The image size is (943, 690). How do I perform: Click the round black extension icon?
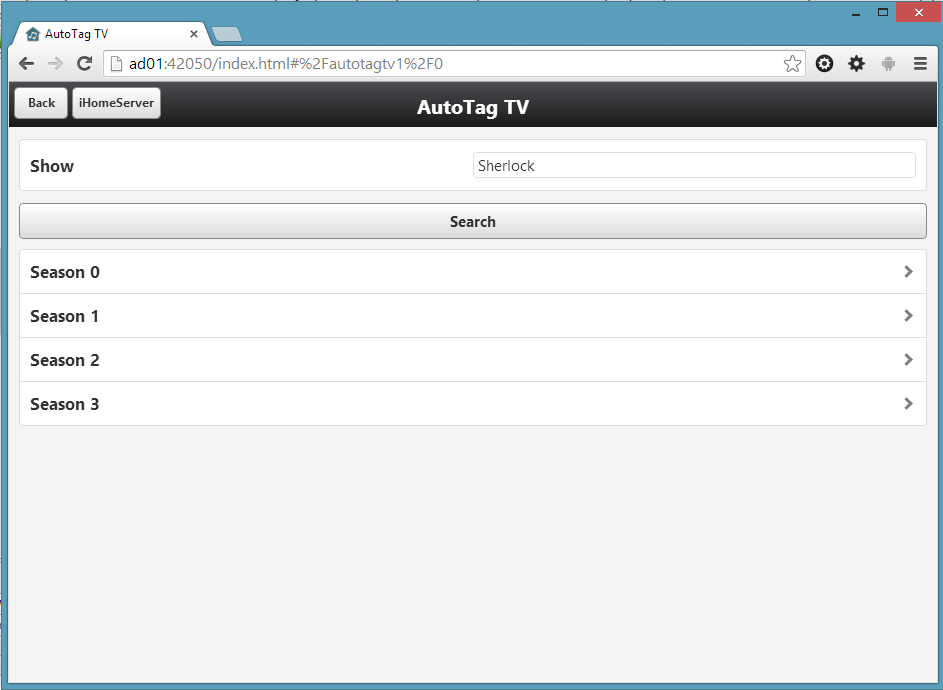pos(824,64)
